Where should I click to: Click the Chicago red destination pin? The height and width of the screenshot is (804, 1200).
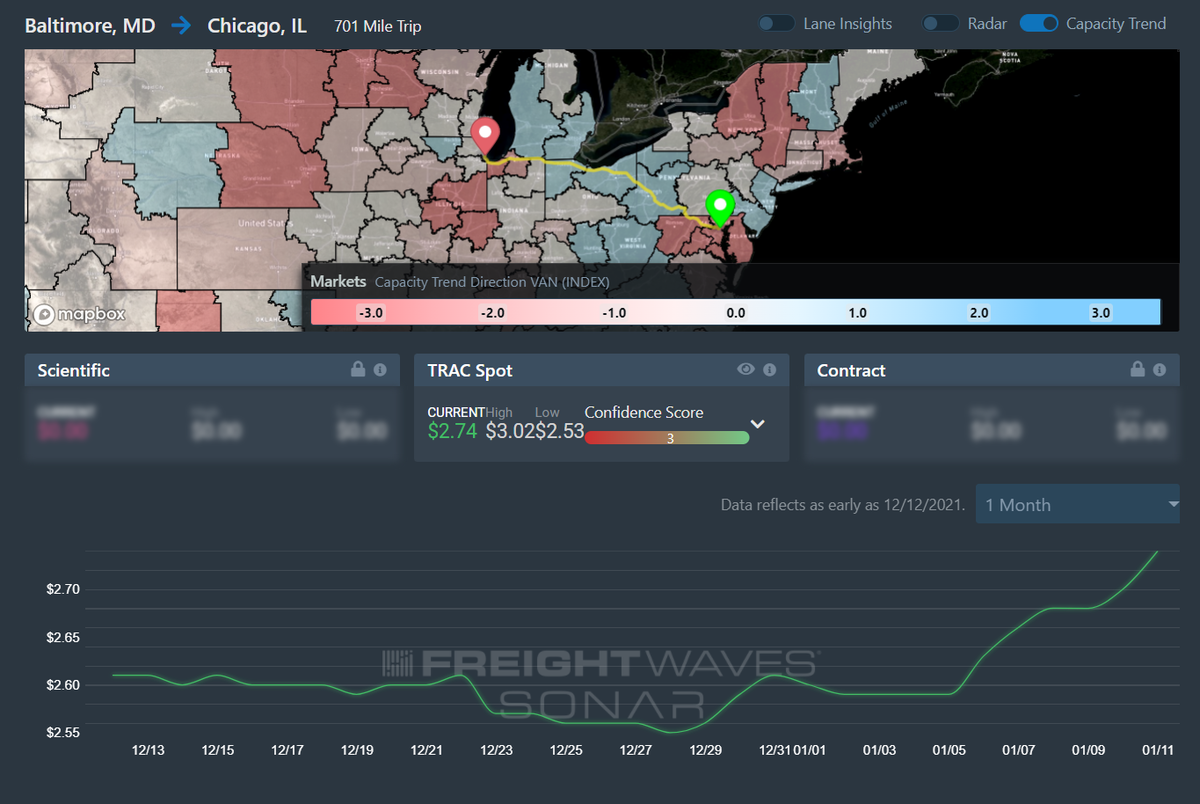coord(485,138)
